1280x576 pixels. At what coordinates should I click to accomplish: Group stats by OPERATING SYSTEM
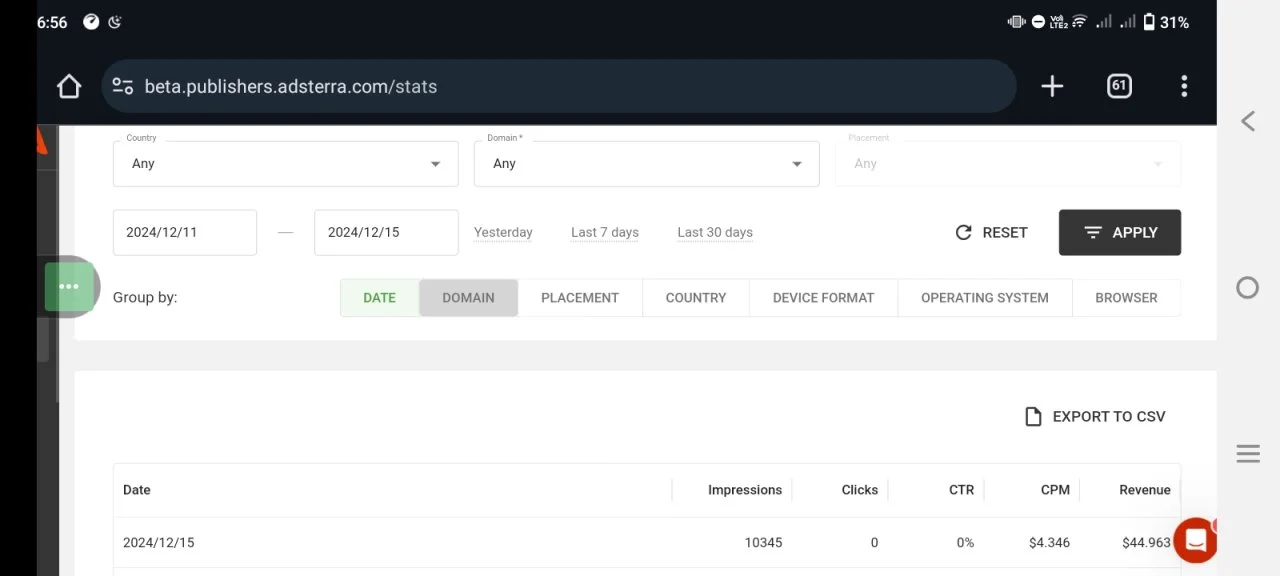(985, 298)
